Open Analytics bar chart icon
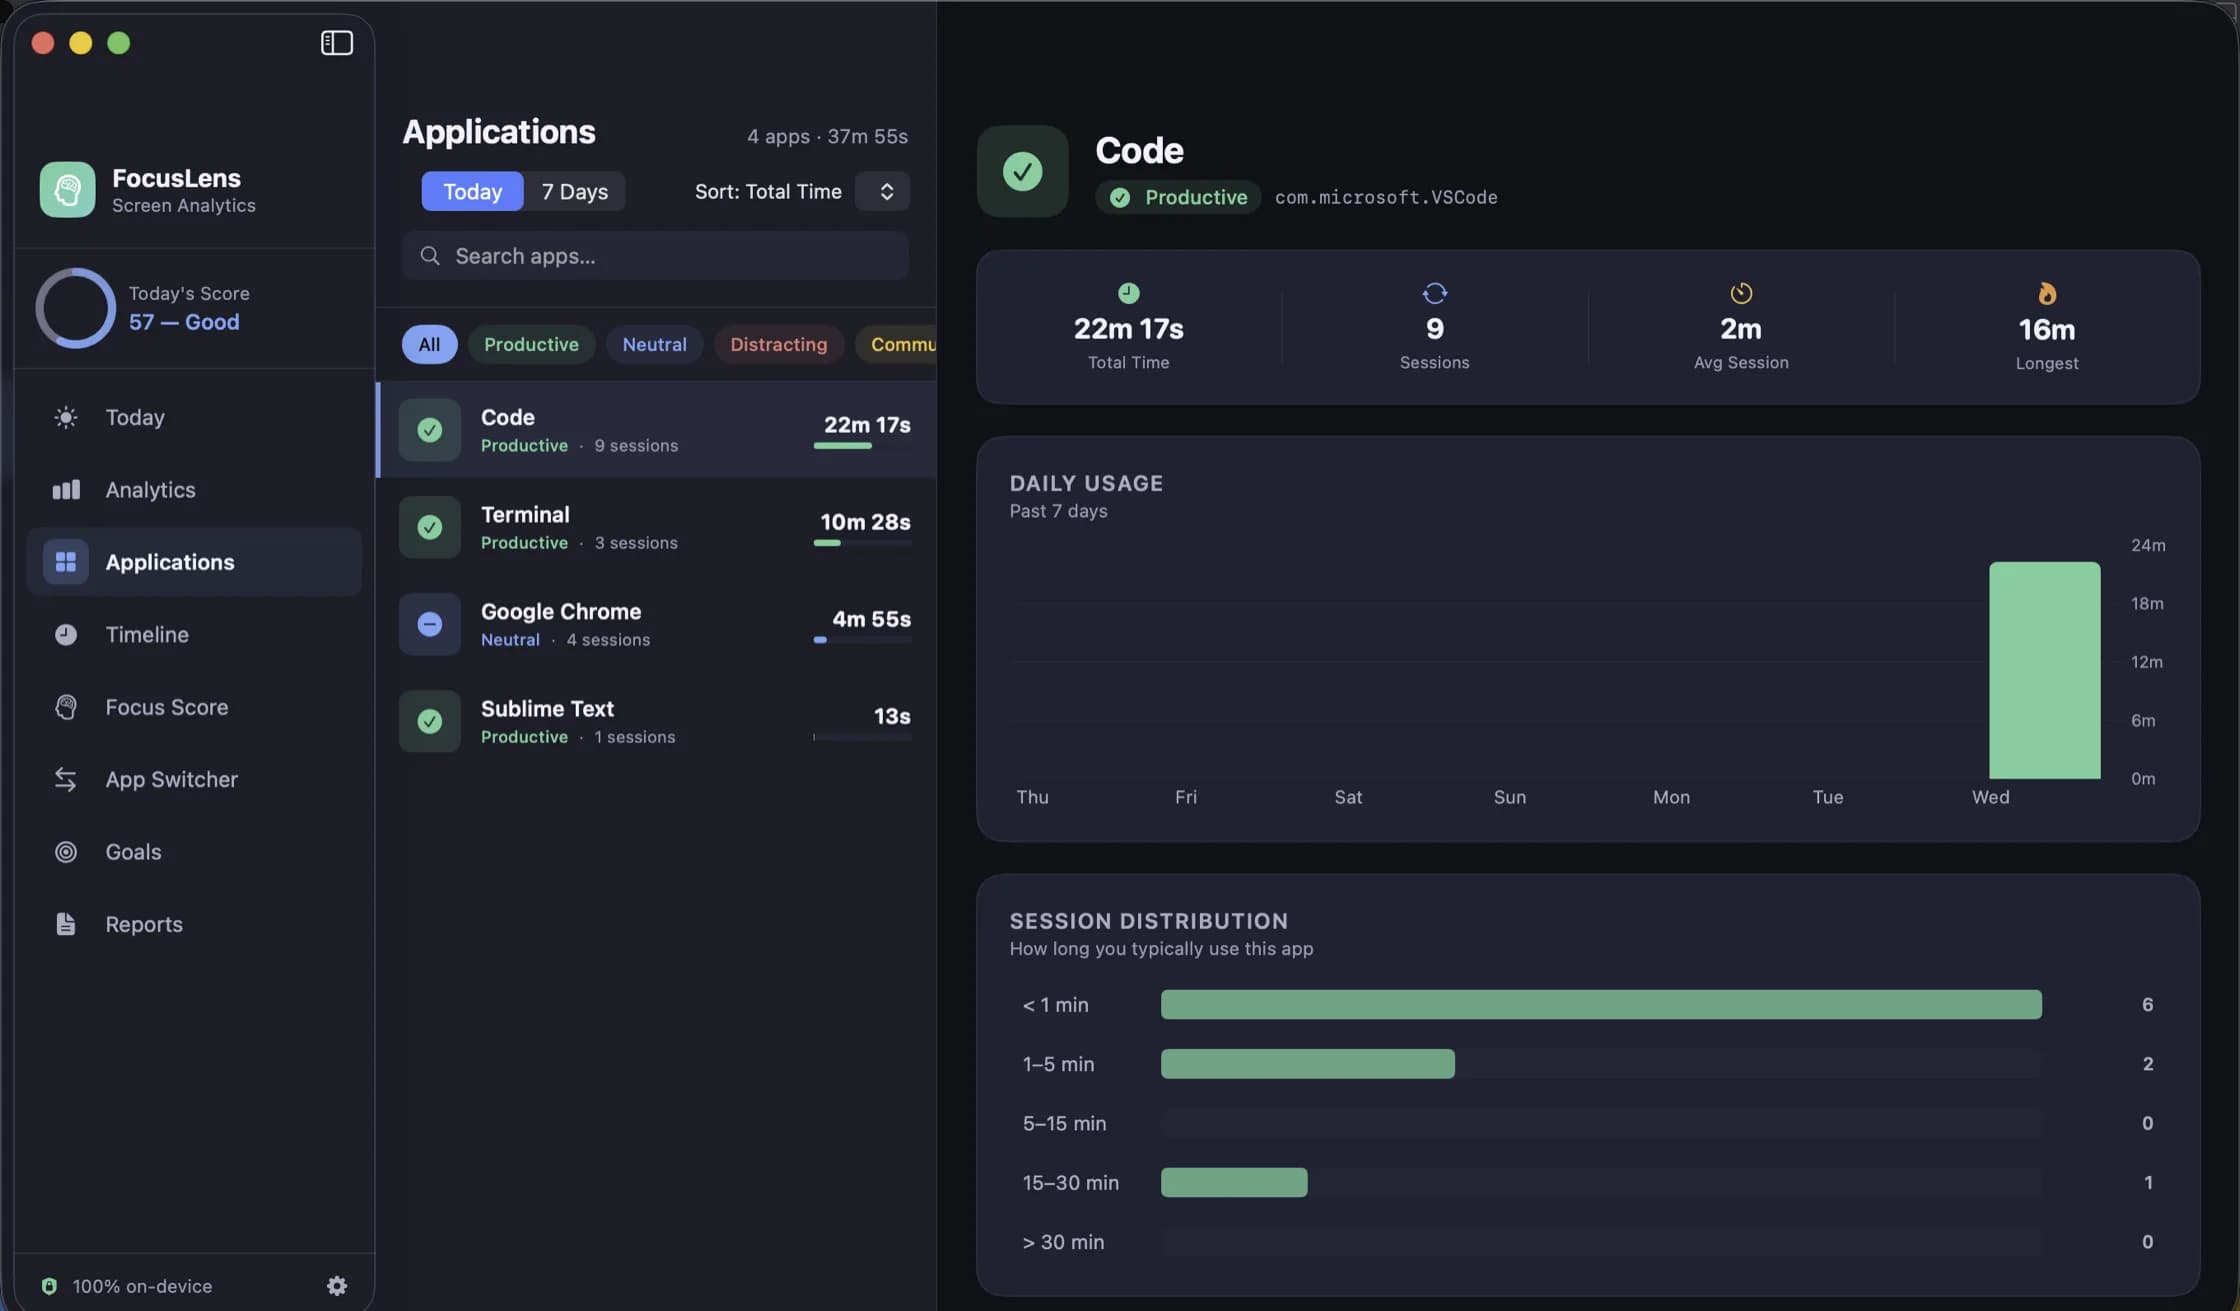This screenshot has width=2240, height=1311. [x=66, y=489]
